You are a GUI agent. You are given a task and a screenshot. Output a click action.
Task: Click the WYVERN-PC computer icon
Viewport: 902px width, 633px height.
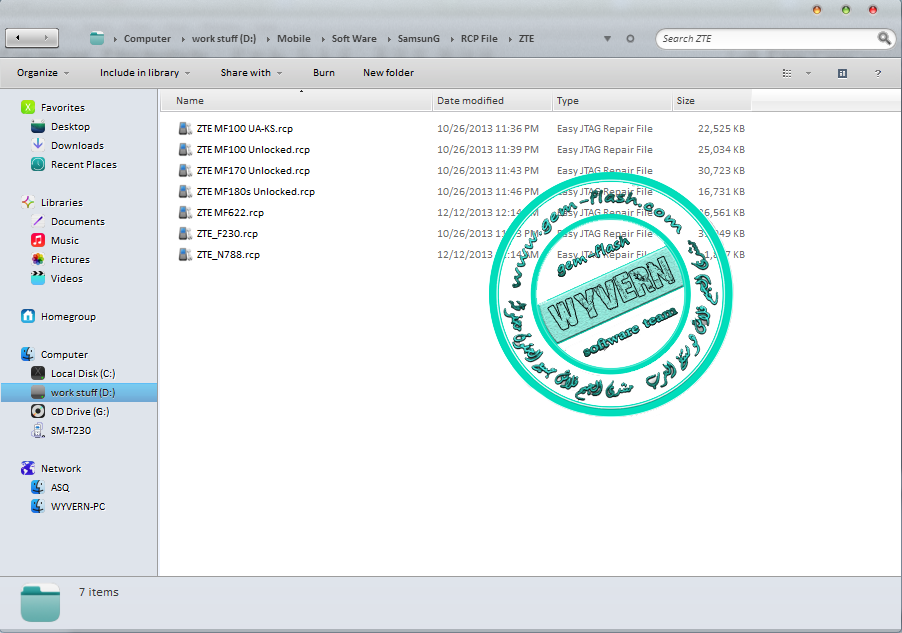38,506
